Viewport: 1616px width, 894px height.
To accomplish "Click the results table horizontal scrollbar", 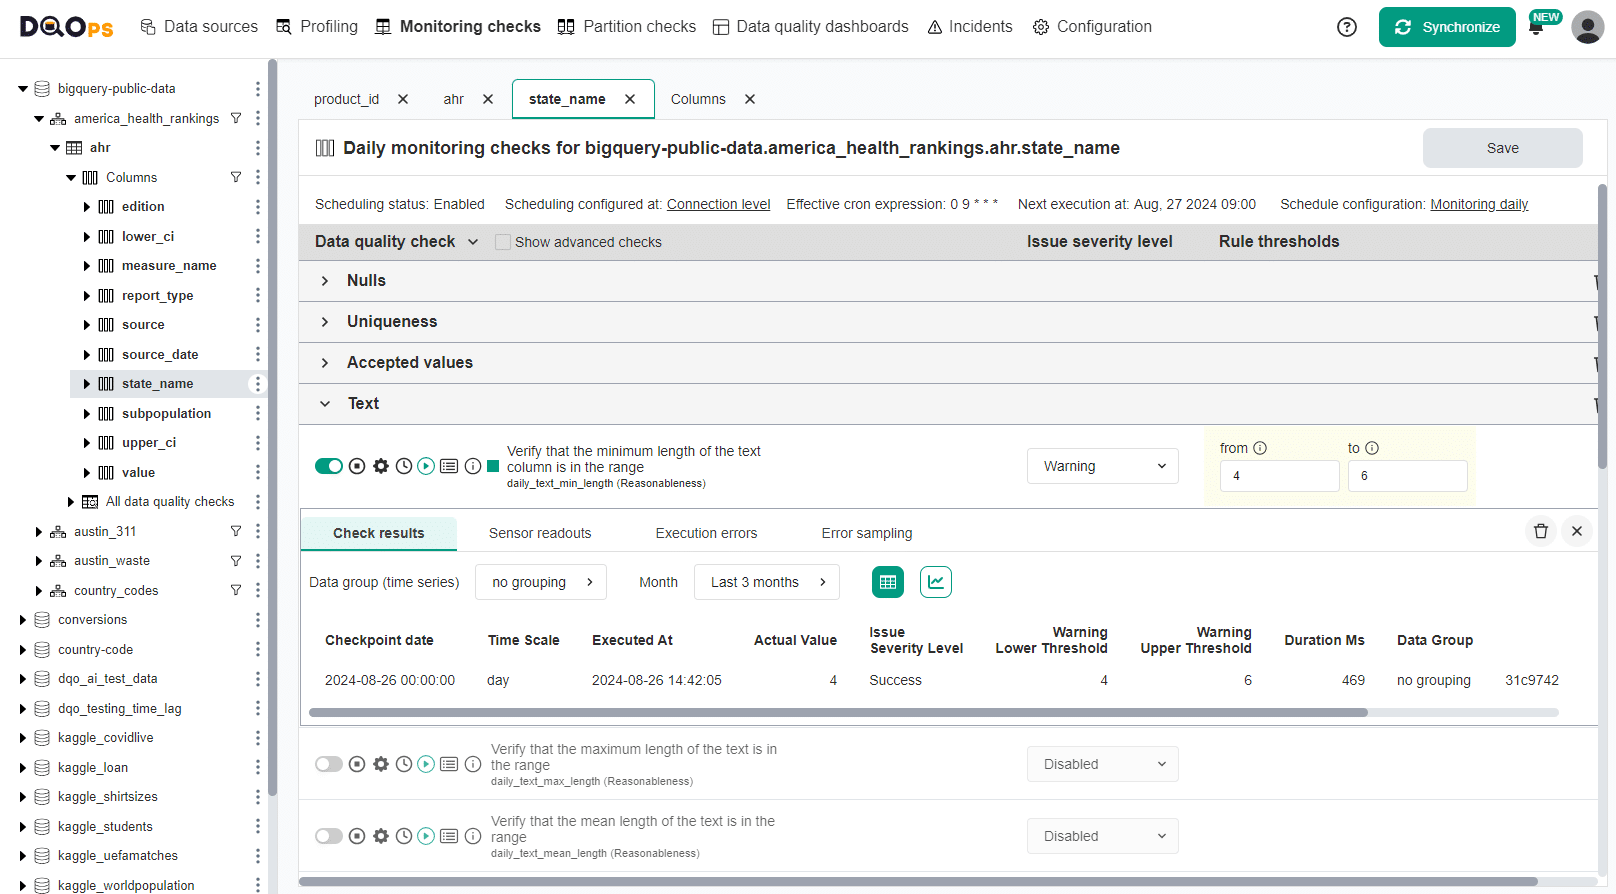I will coord(838,713).
